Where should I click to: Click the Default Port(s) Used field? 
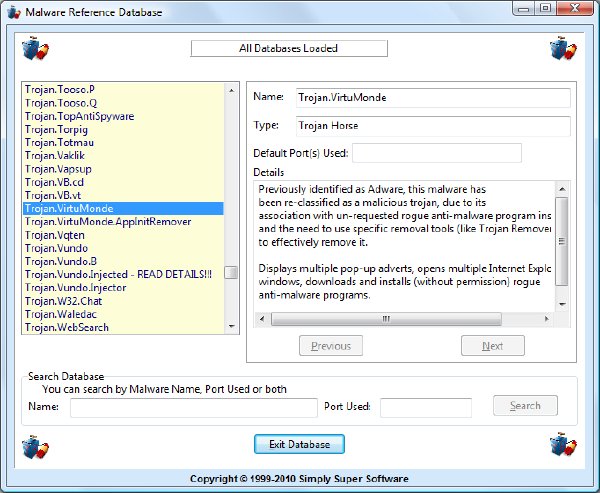pos(437,153)
